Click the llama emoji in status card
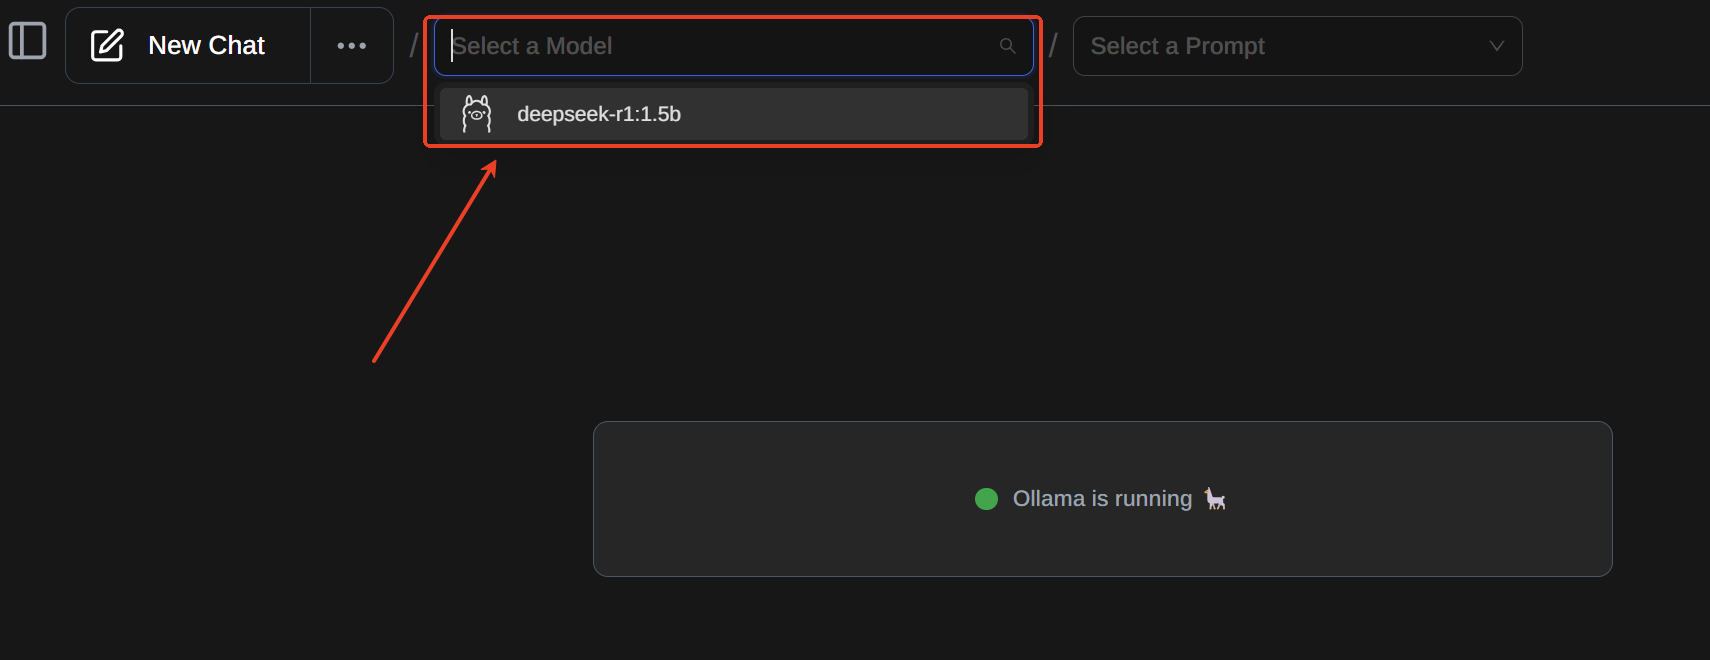Image resolution: width=1710 pixels, height=660 pixels. pyautogui.click(x=1215, y=499)
